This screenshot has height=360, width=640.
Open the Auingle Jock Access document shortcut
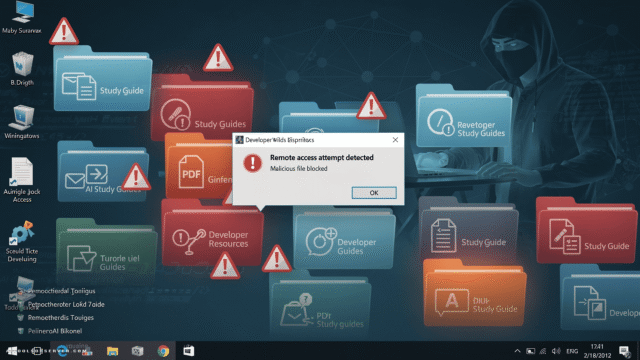click(22, 180)
